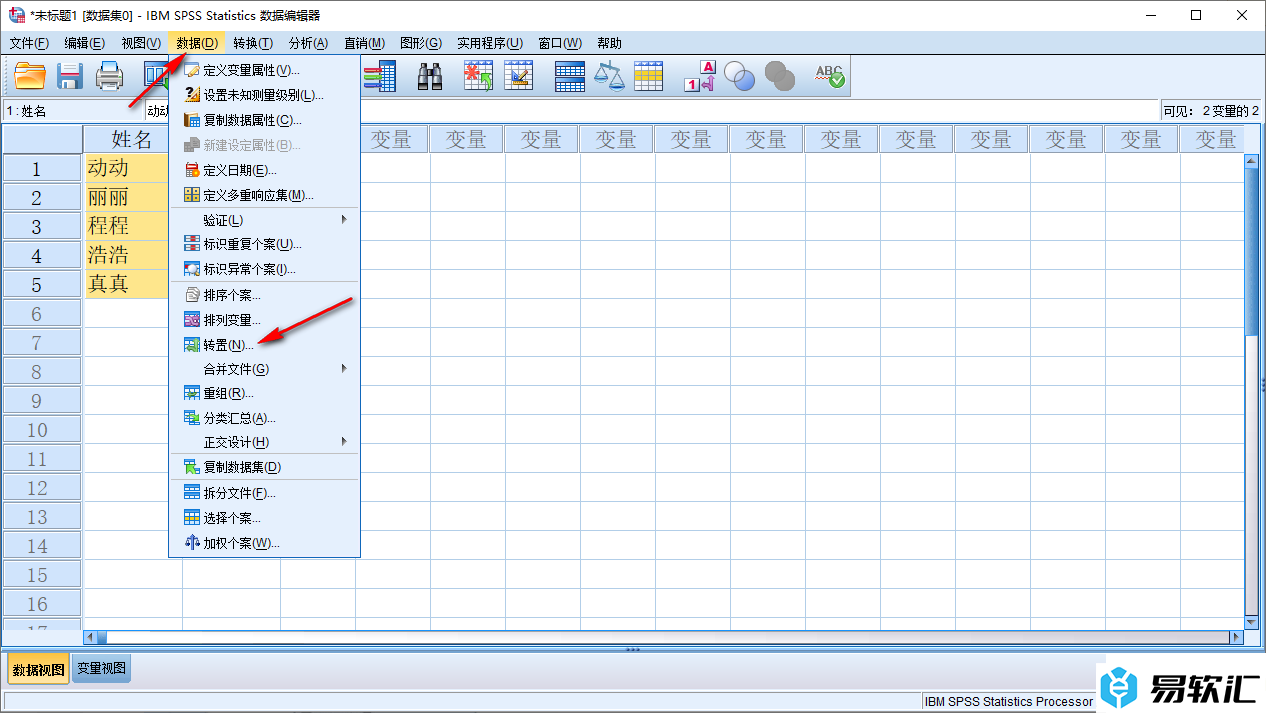Image resolution: width=1266 pixels, height=713 pixels.
Task: Click the Insert Cases icon in toolbar
Action: point(478,76)
